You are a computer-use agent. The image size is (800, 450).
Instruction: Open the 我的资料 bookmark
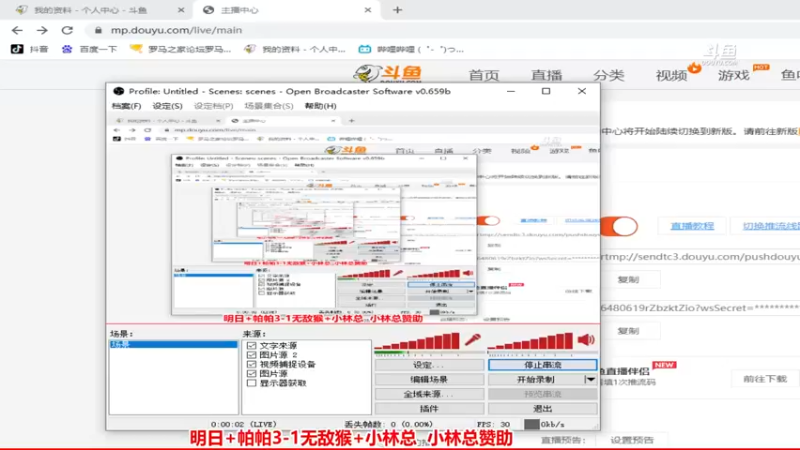(x=295, y=49)
